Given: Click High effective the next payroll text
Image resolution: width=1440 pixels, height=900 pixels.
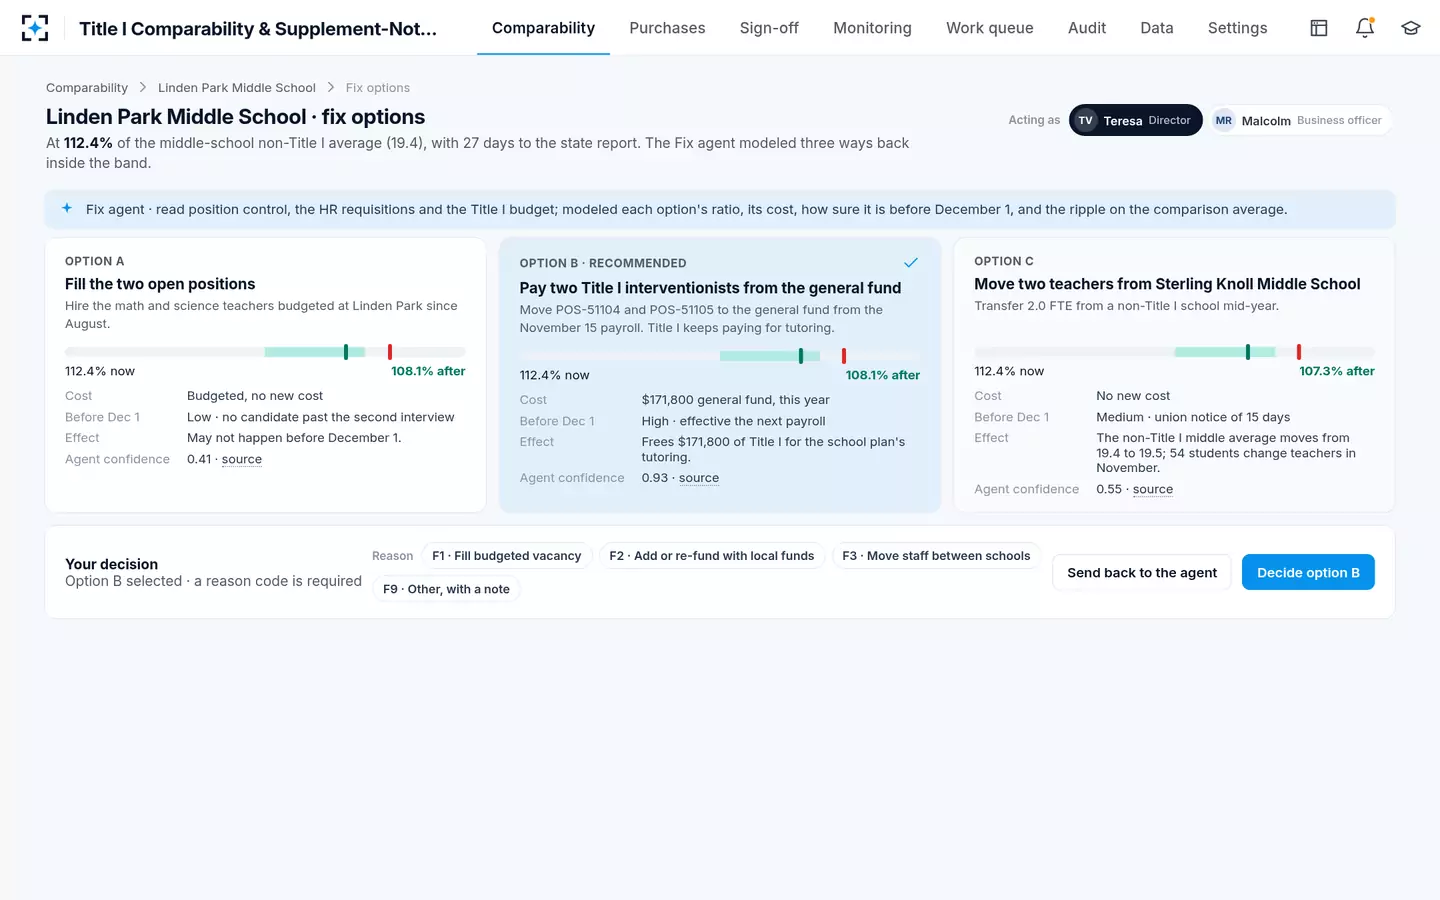Looking at the screenshot, I should pos(734,421).
